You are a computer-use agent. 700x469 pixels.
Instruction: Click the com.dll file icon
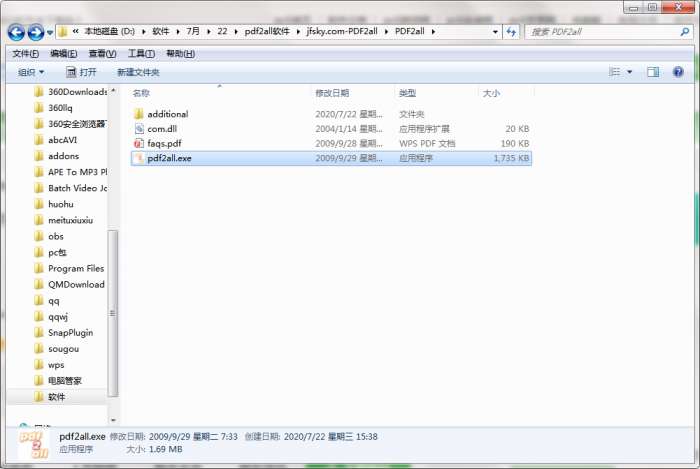139,129
